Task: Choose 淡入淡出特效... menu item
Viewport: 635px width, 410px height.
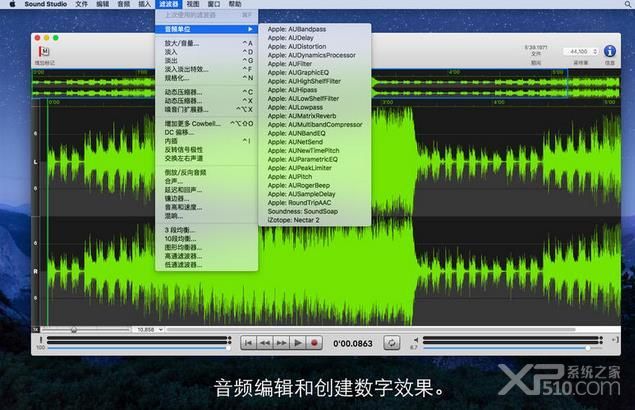Action: click(207, 69)
